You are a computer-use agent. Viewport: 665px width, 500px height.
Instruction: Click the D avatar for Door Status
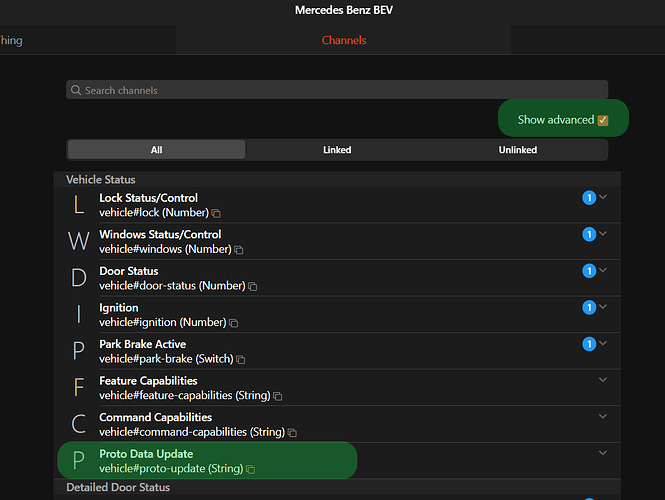point(79,278)
